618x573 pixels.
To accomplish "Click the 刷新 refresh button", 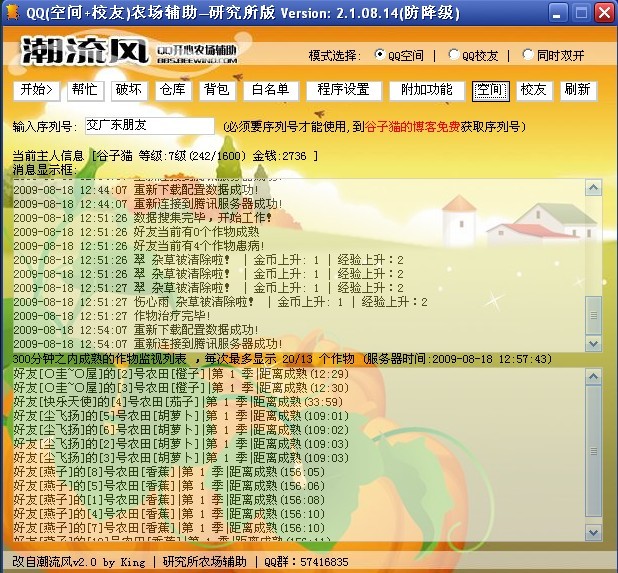I will click(578, 91).
